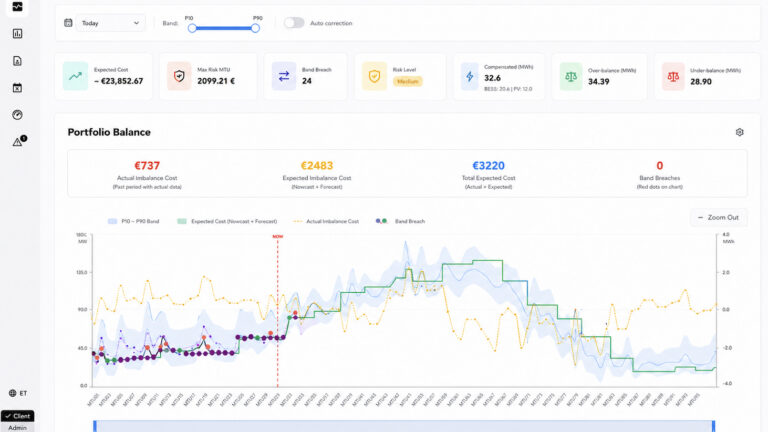Toggle Actual Imbalance Cost legend series
Screen dimensions: 768x432
tap(326, 221)
